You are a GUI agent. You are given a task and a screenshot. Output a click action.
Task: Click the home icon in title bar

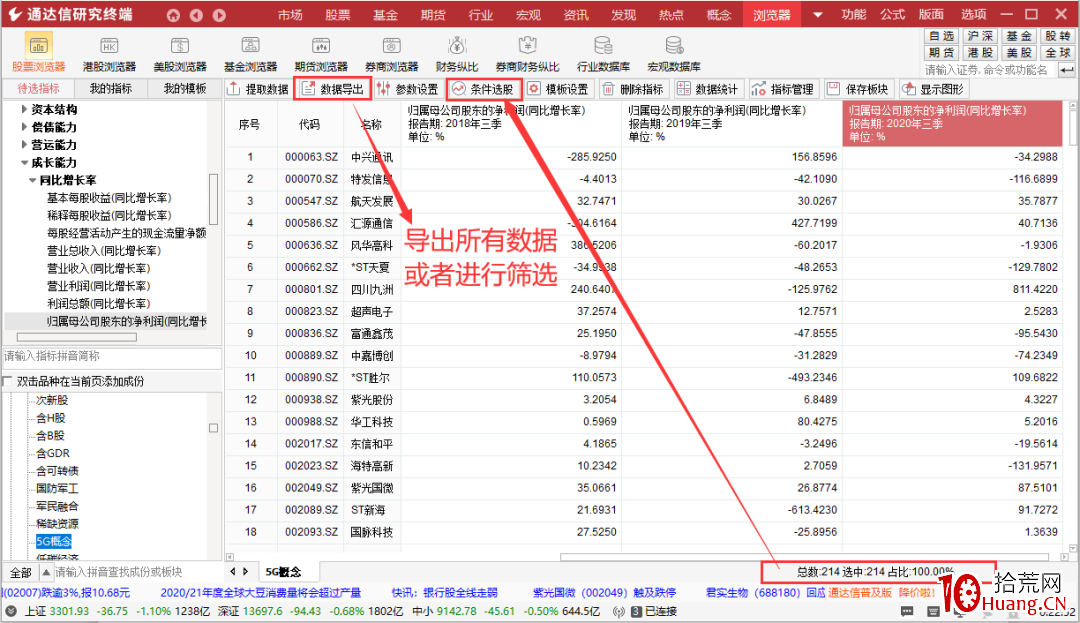click(173, 15)
